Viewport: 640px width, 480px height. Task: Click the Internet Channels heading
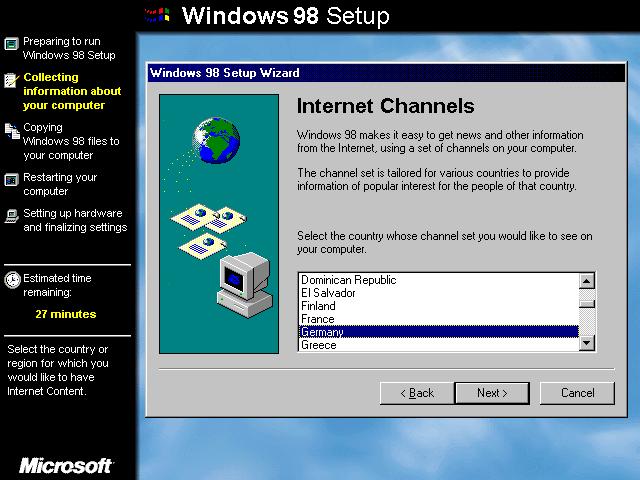tap(385, 106)
